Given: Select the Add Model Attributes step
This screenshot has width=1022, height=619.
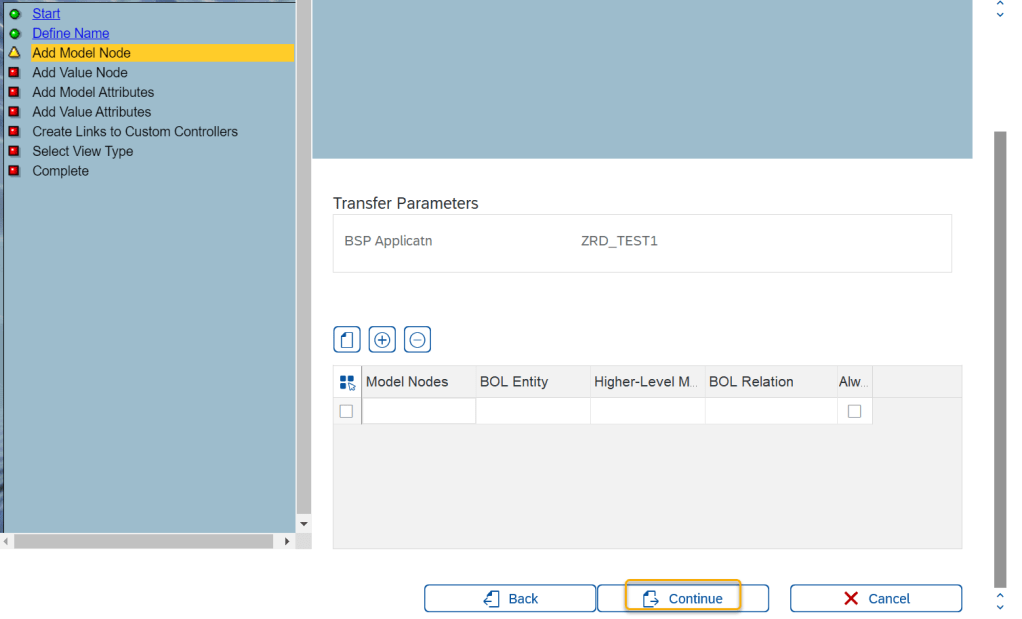Looking at the screenshot, I should pos(93,92).
